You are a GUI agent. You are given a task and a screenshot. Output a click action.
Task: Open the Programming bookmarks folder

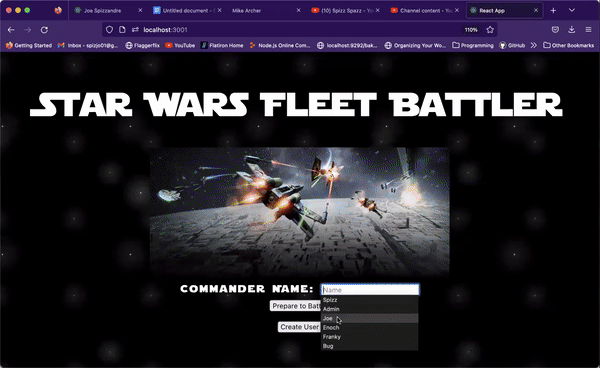473,46
